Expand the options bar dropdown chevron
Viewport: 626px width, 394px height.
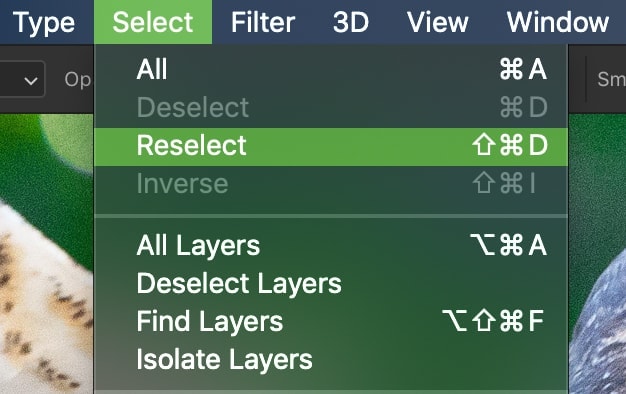(x=31, y=81)
